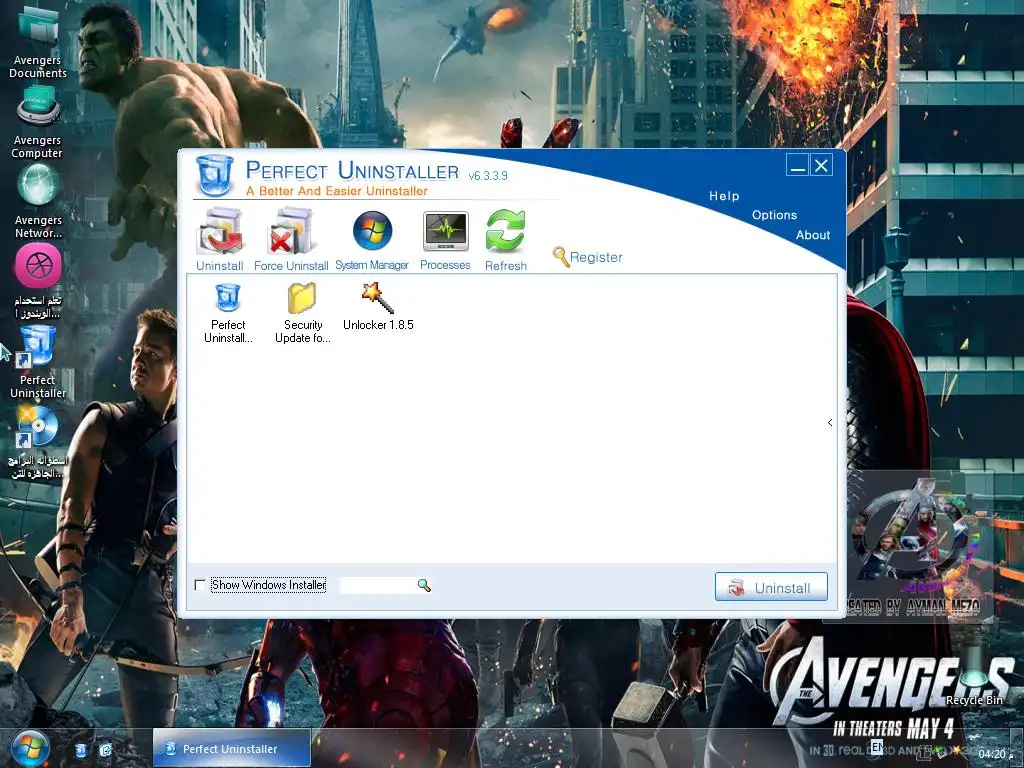
Task: Select the pink dribbble-style desktop icon
Action: tap(38, 281)
